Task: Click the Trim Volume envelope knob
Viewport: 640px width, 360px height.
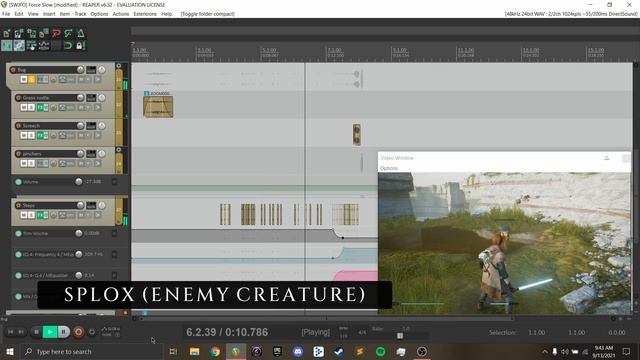Action: (x=79, y=233)
